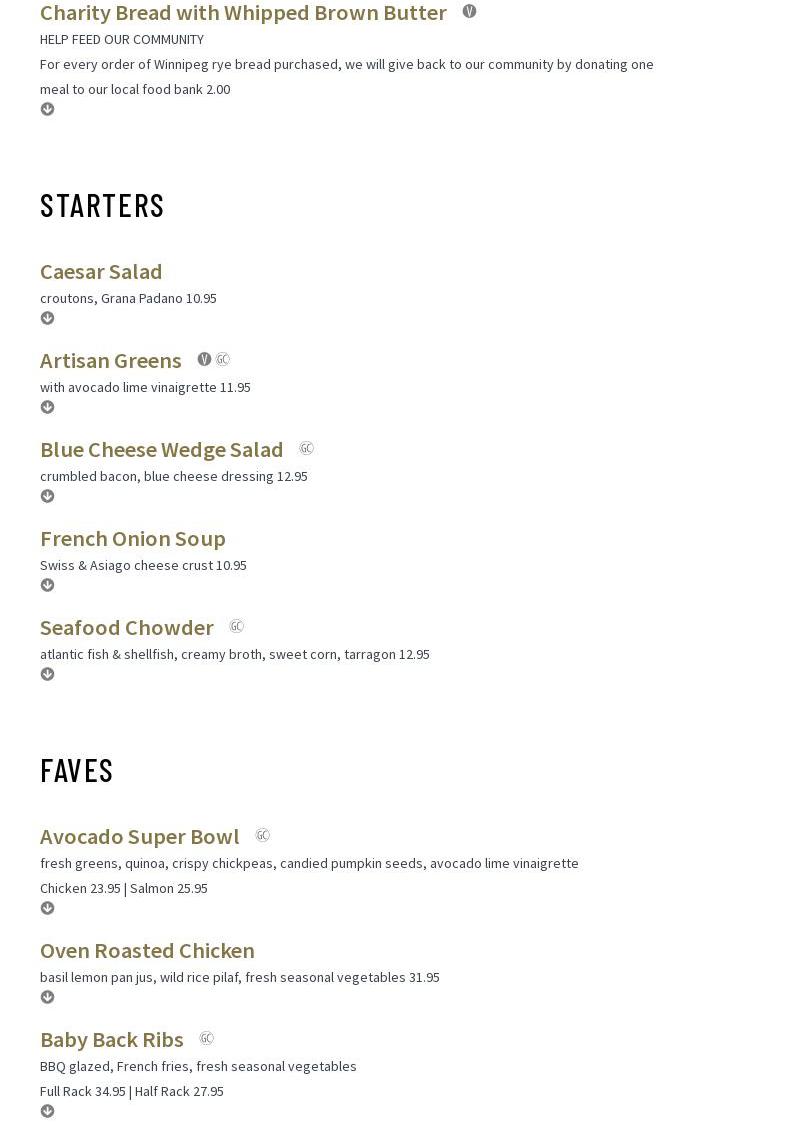Click the gluten-conscious icon next to Artisan Greens
Screen dimensions: 785x1143
223,359
